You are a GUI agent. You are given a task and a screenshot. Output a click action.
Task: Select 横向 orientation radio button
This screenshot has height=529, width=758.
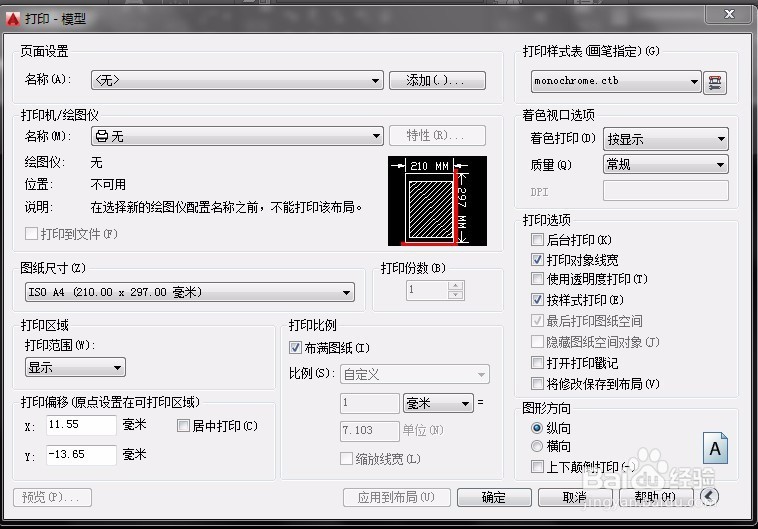coord(537,446)
